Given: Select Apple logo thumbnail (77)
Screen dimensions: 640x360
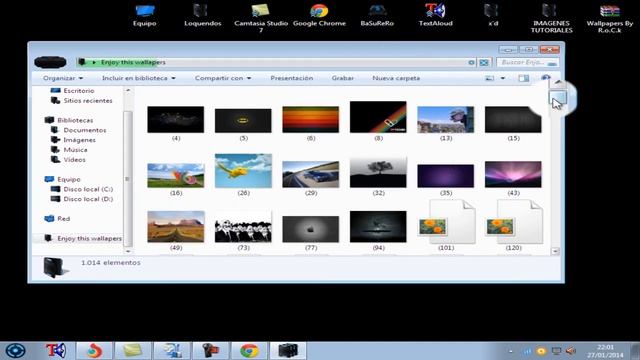Looking at the screenshot, I should [311, 229].
